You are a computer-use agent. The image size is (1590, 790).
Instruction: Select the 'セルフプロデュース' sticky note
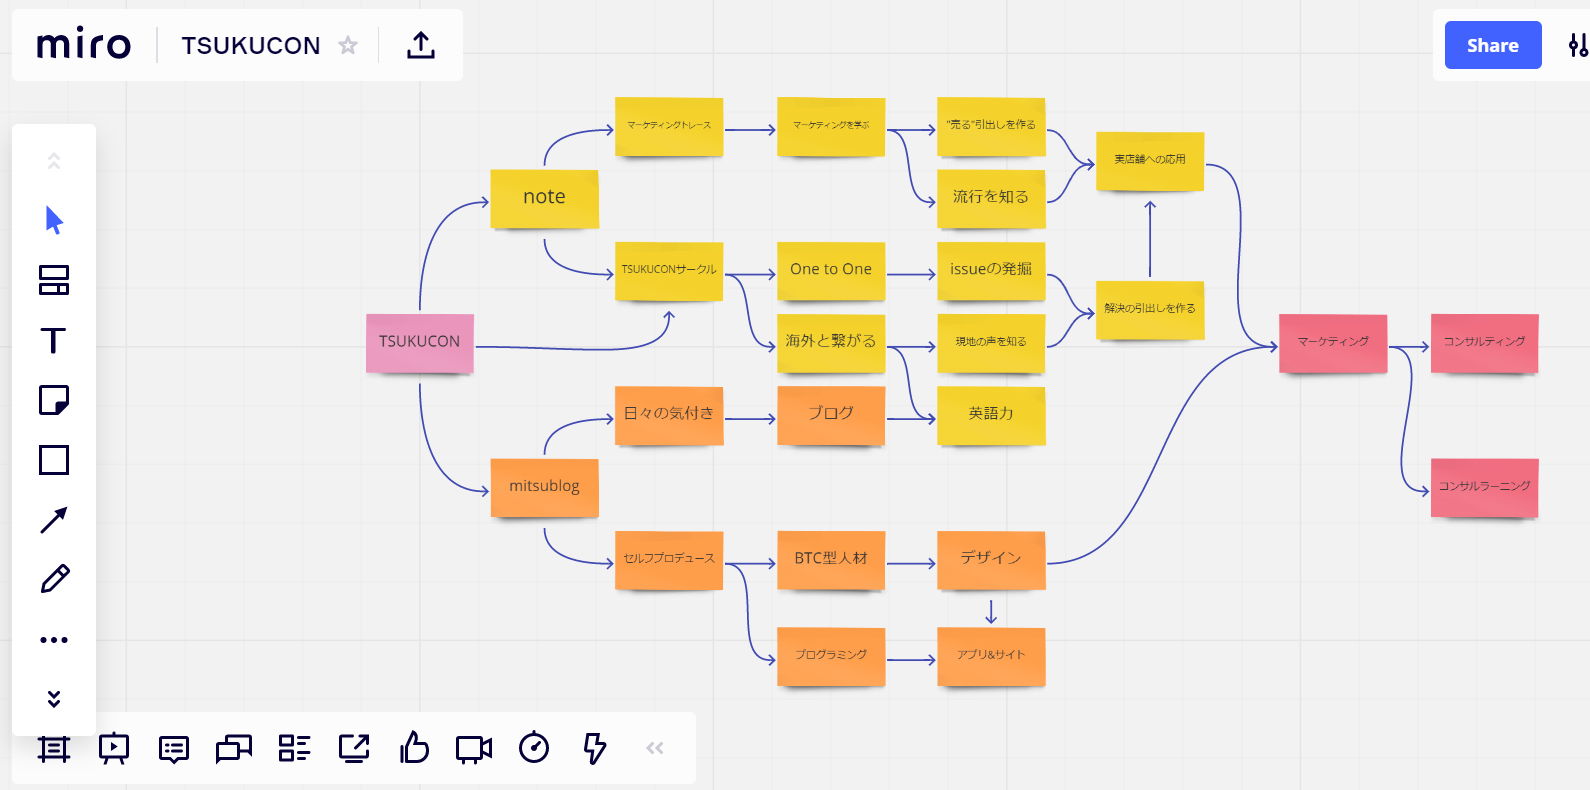[669, 559]
